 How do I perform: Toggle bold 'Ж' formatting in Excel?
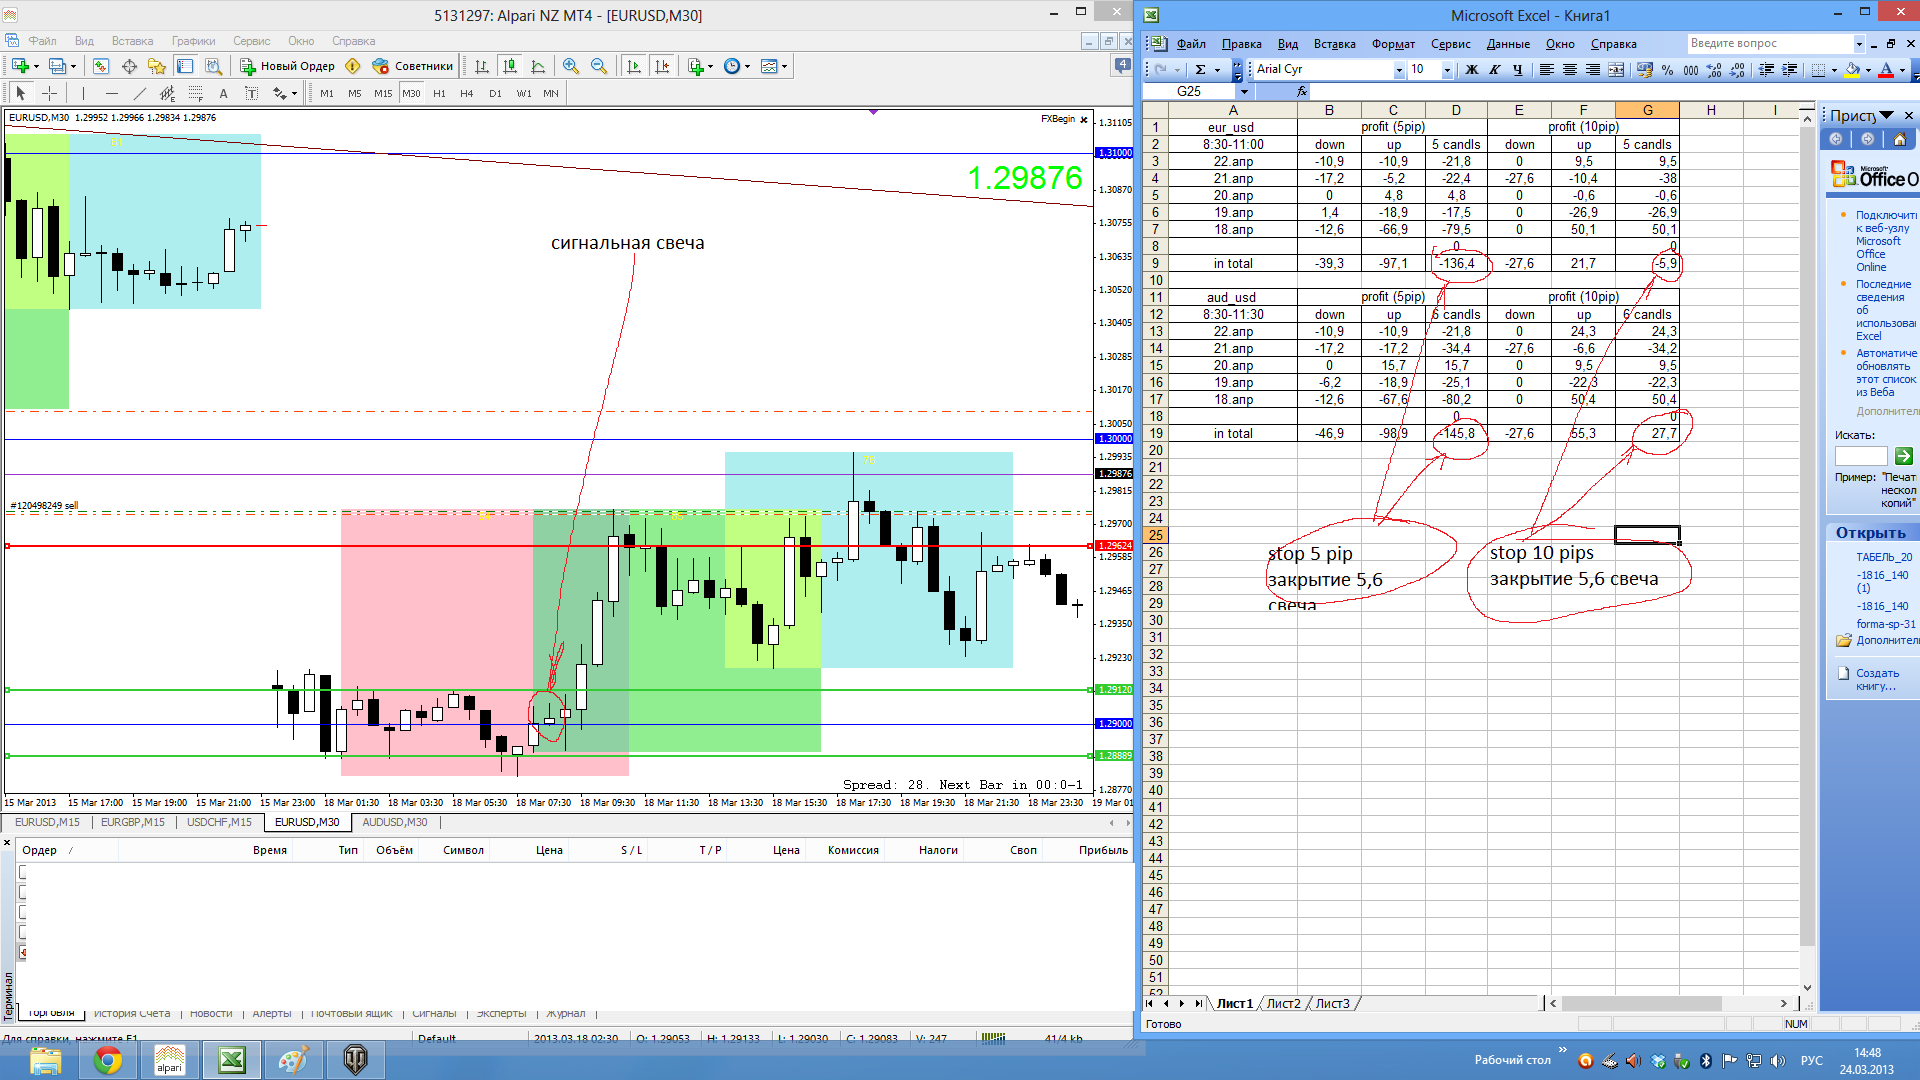[x=1471, y=69]
